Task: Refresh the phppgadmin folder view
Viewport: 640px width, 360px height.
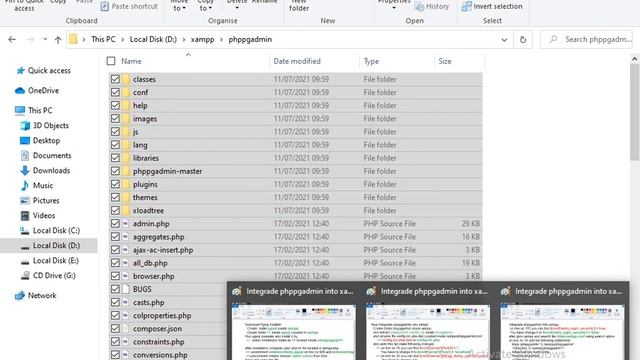Action: point(523,40)
